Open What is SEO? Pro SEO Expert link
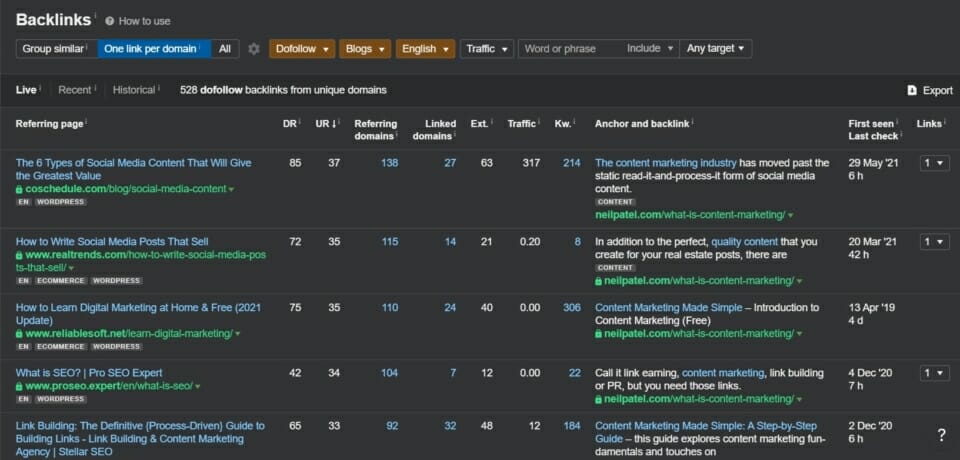Image resolution: width=960 pixels, height=460 pixels. [89, 373]
